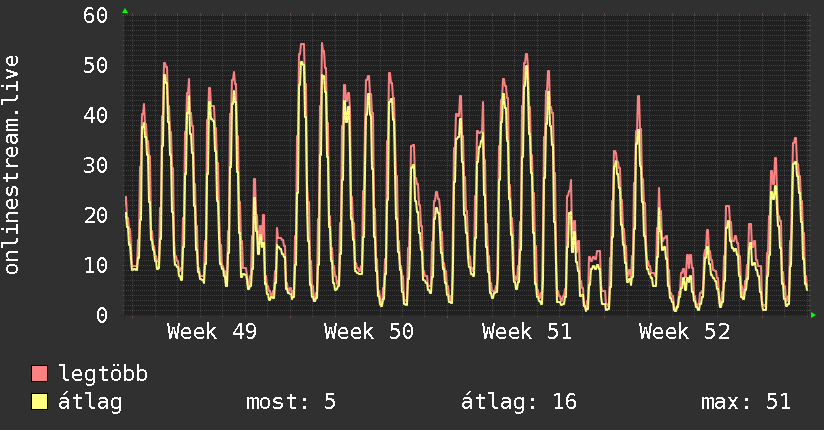Click the Week 52 axis label
The height and width of the screenshot is (430, 824).
coord(684,332)
